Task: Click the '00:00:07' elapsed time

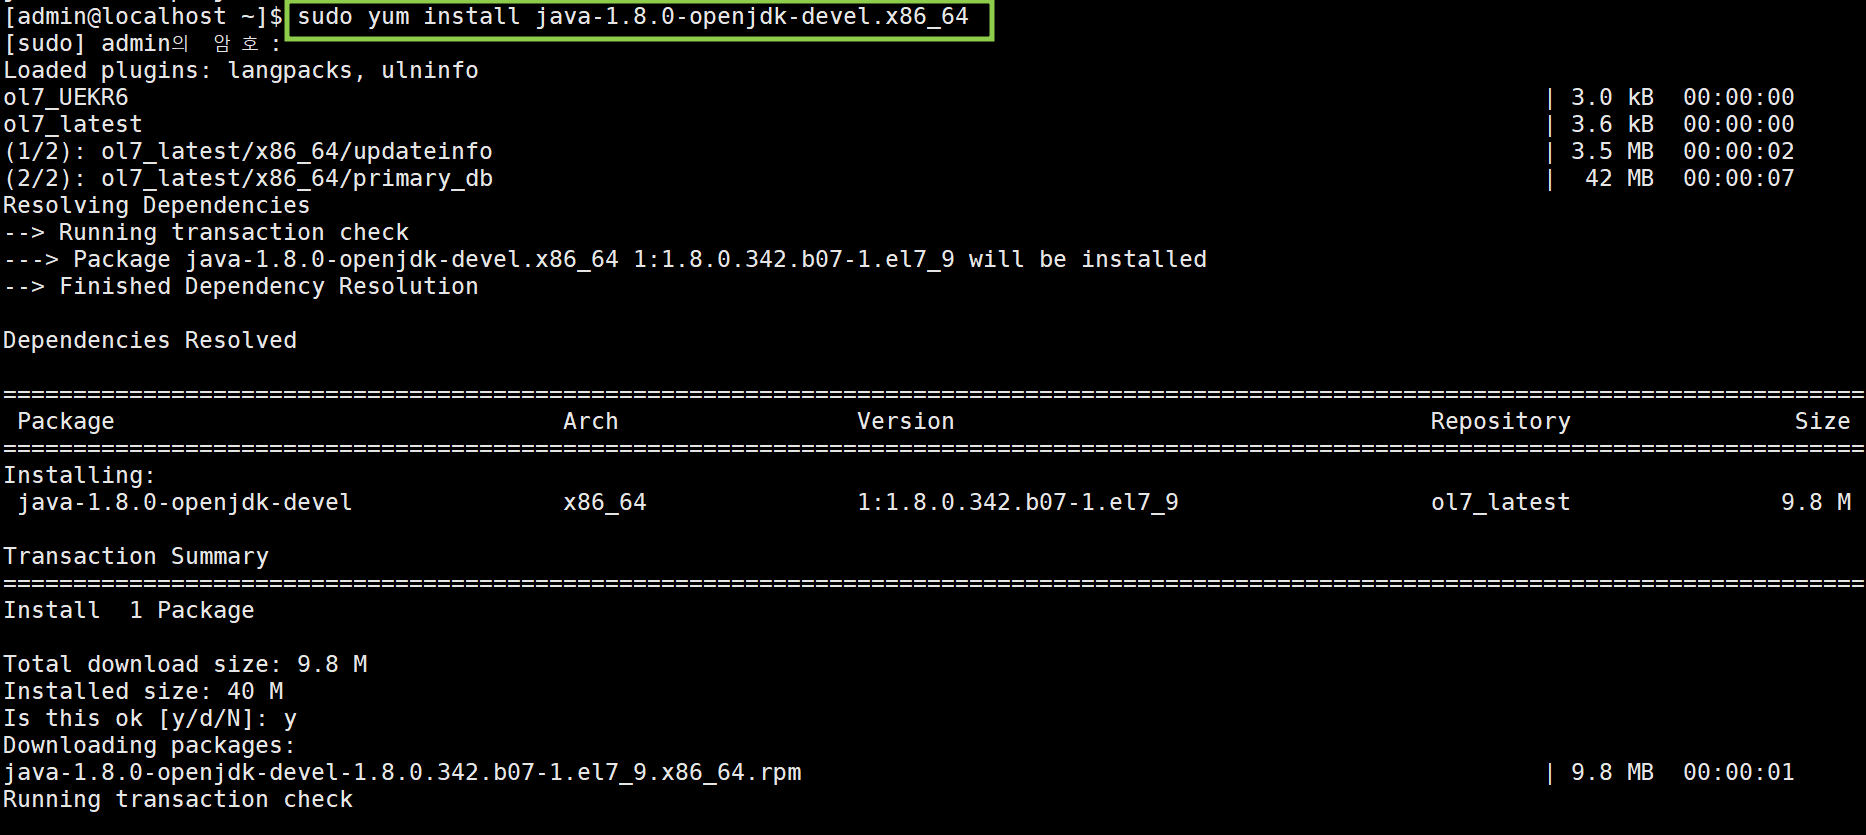Action: [x=1738, y=179]
